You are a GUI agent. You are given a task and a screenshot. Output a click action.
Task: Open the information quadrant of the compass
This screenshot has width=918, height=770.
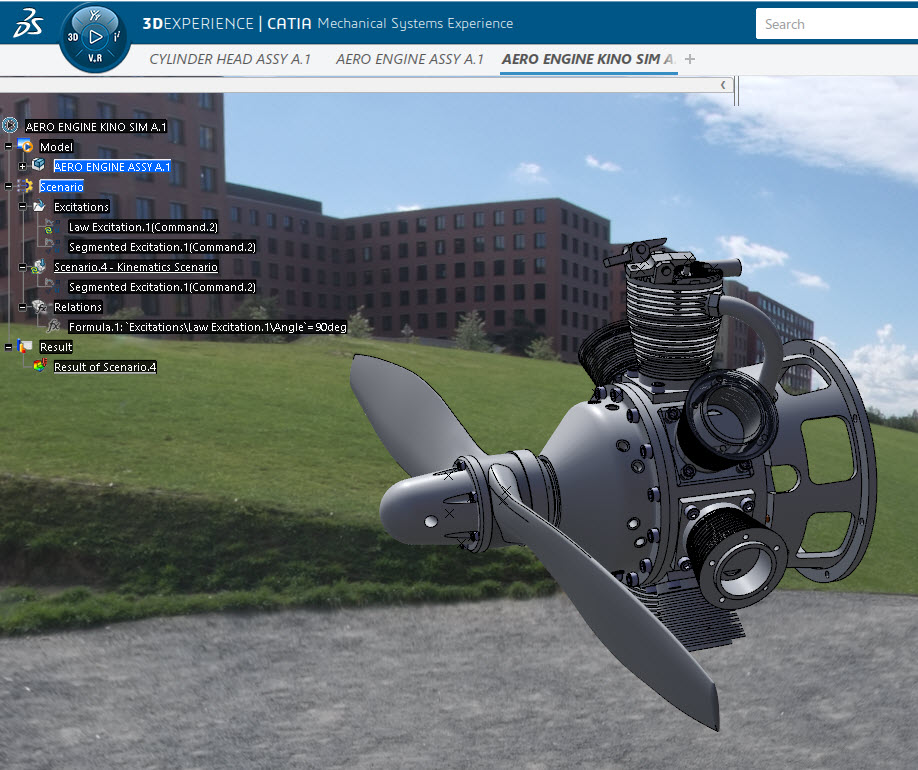117,36
